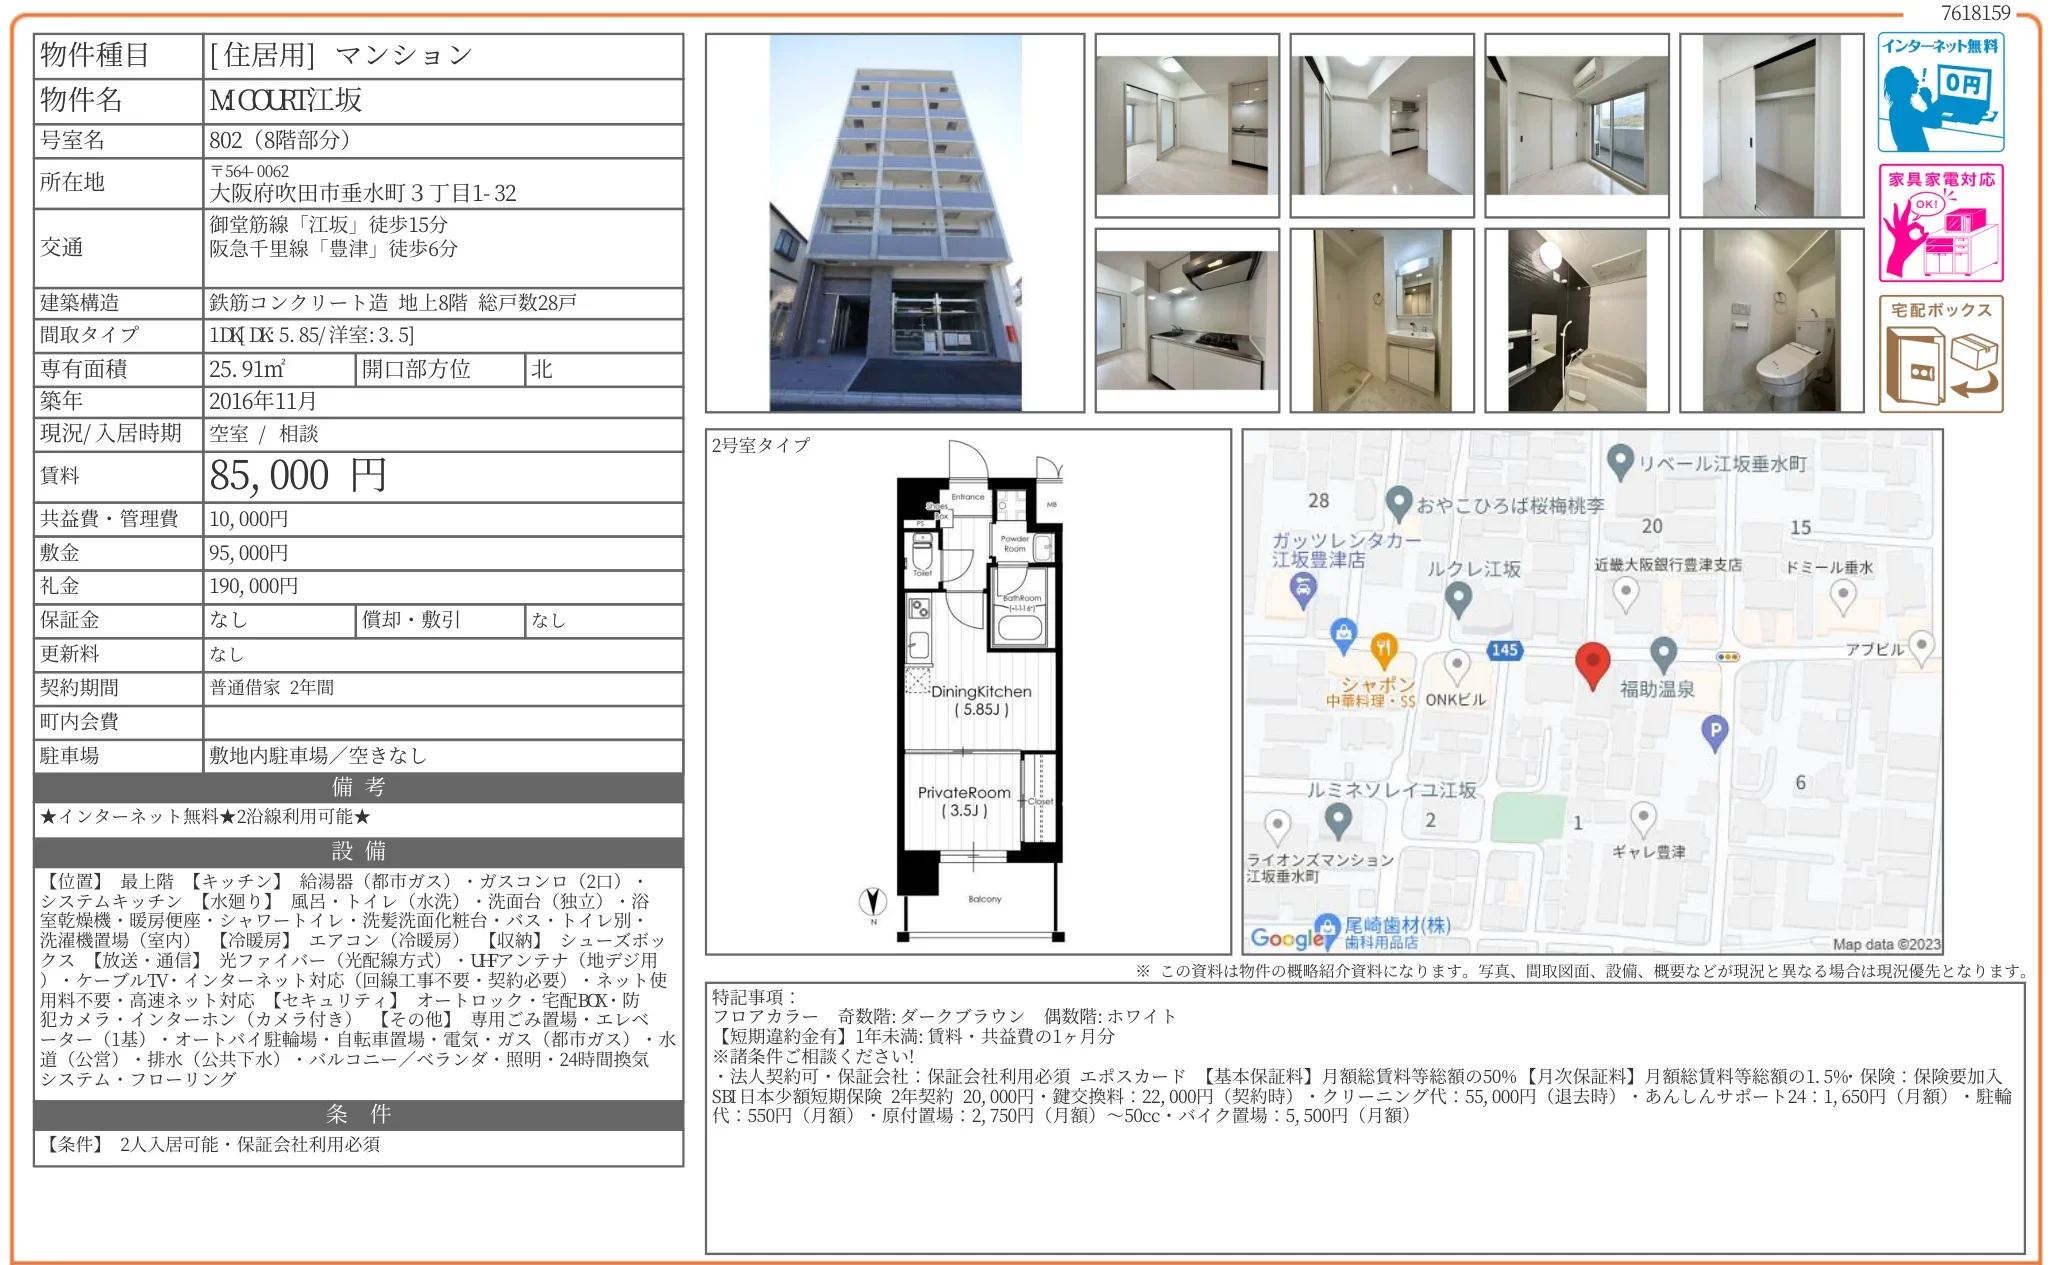Image resolution: width=2056 pixels, height=1265 pixels.
Task: Click the route 145 road badge
Action: pyautogui.click(x=1504, y=650)
